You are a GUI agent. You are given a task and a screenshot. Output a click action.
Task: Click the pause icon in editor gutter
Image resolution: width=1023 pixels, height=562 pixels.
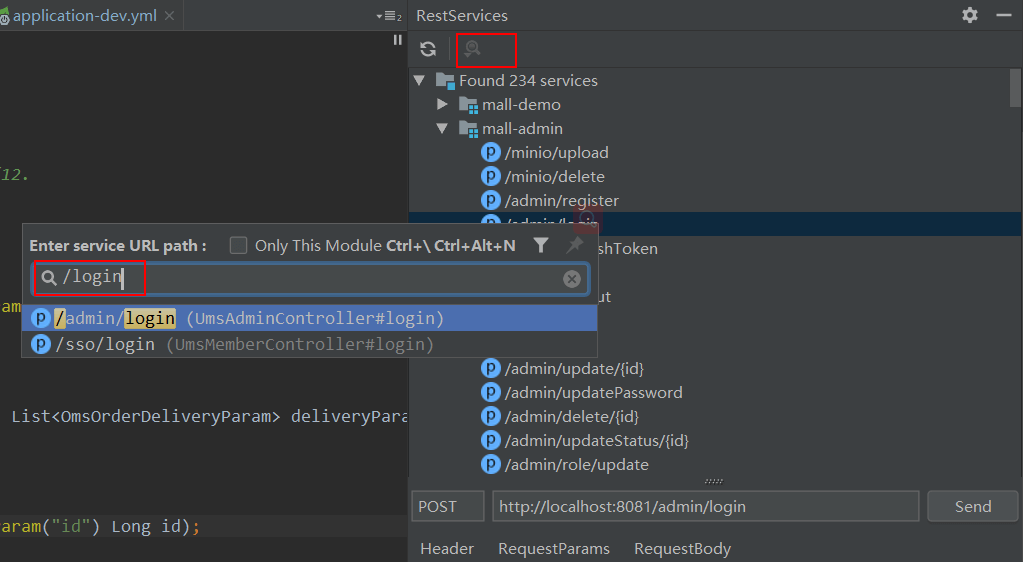[397, 40]
